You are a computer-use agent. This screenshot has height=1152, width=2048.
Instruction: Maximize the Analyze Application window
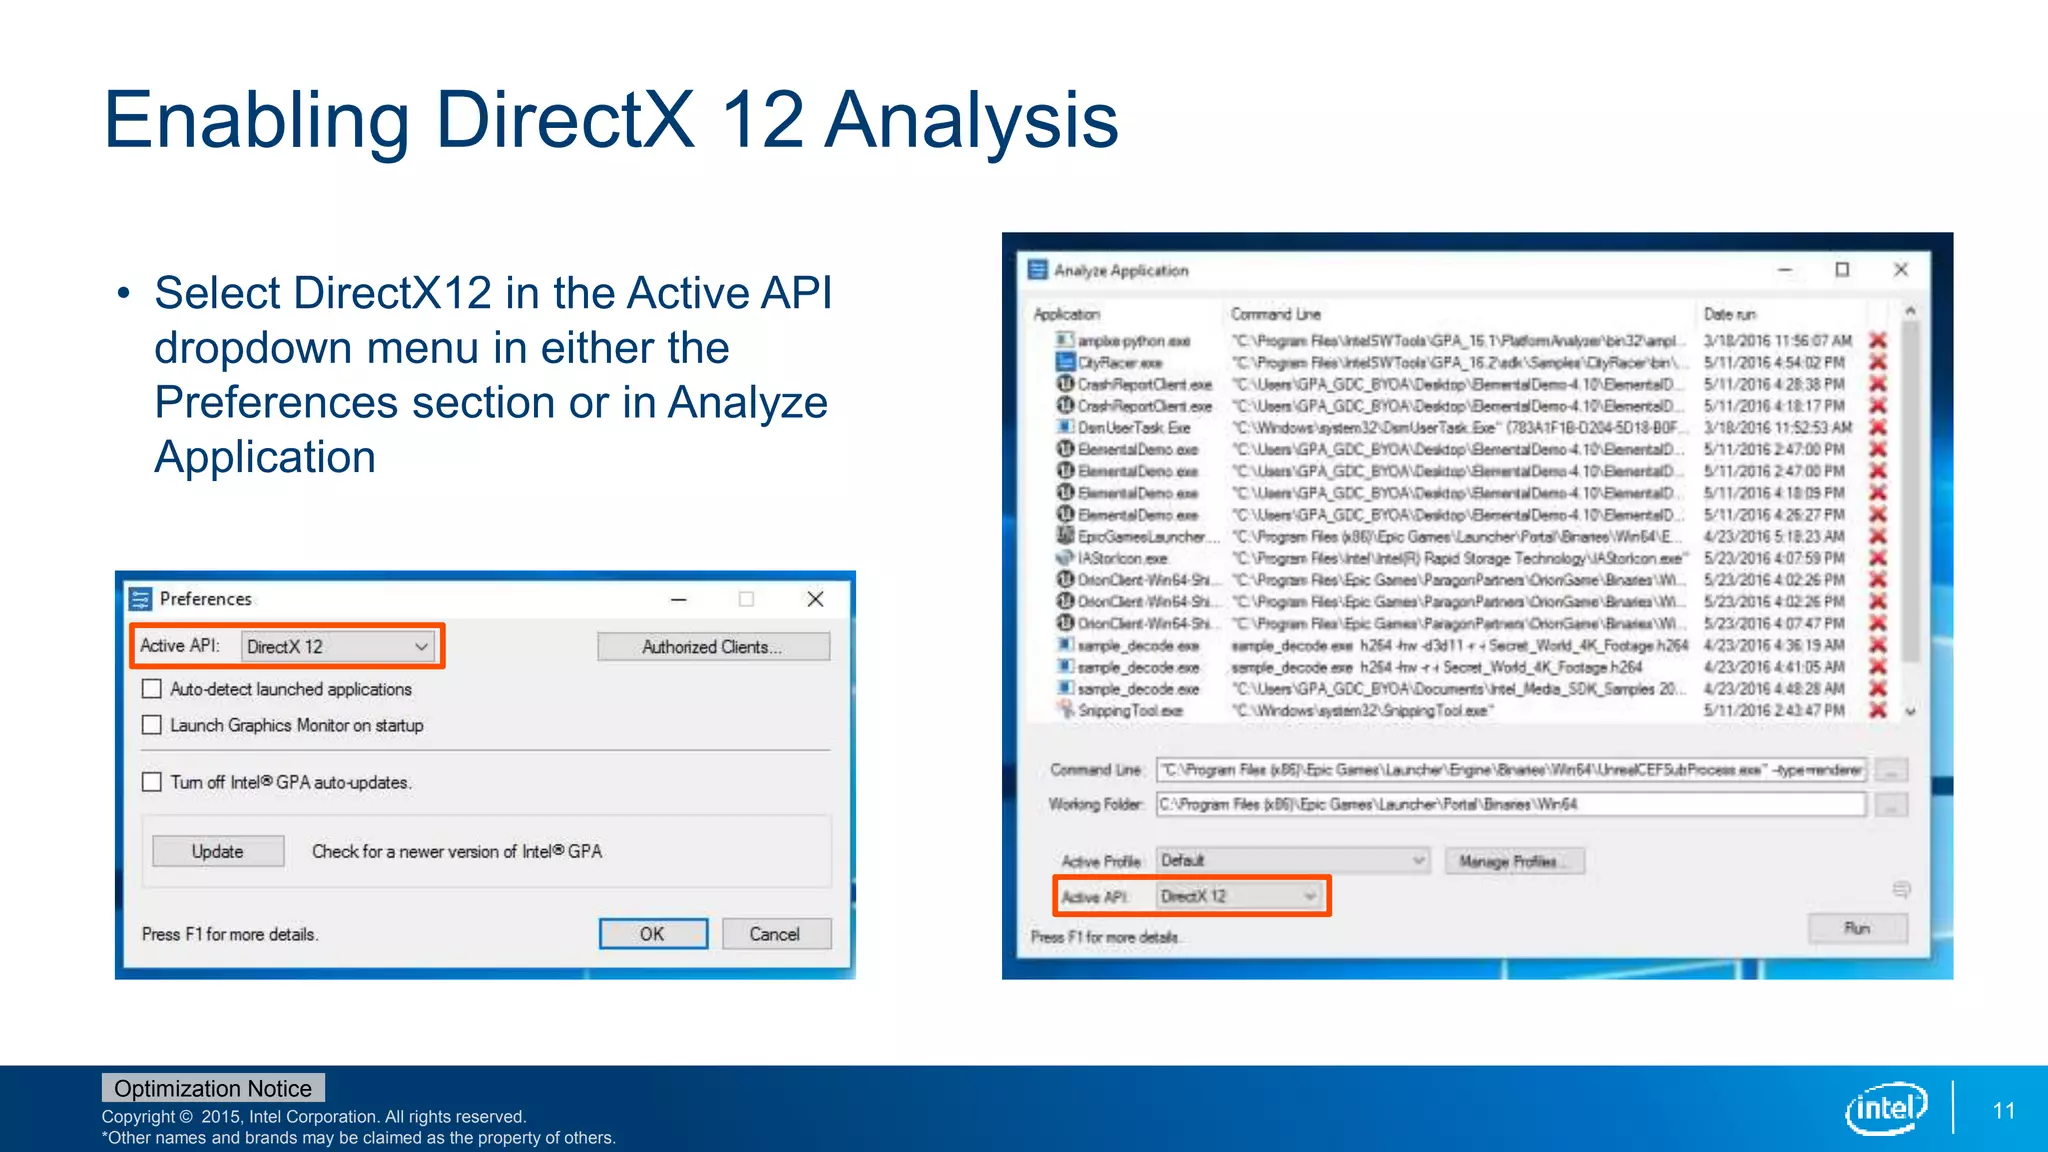[x=1842, y=270]
